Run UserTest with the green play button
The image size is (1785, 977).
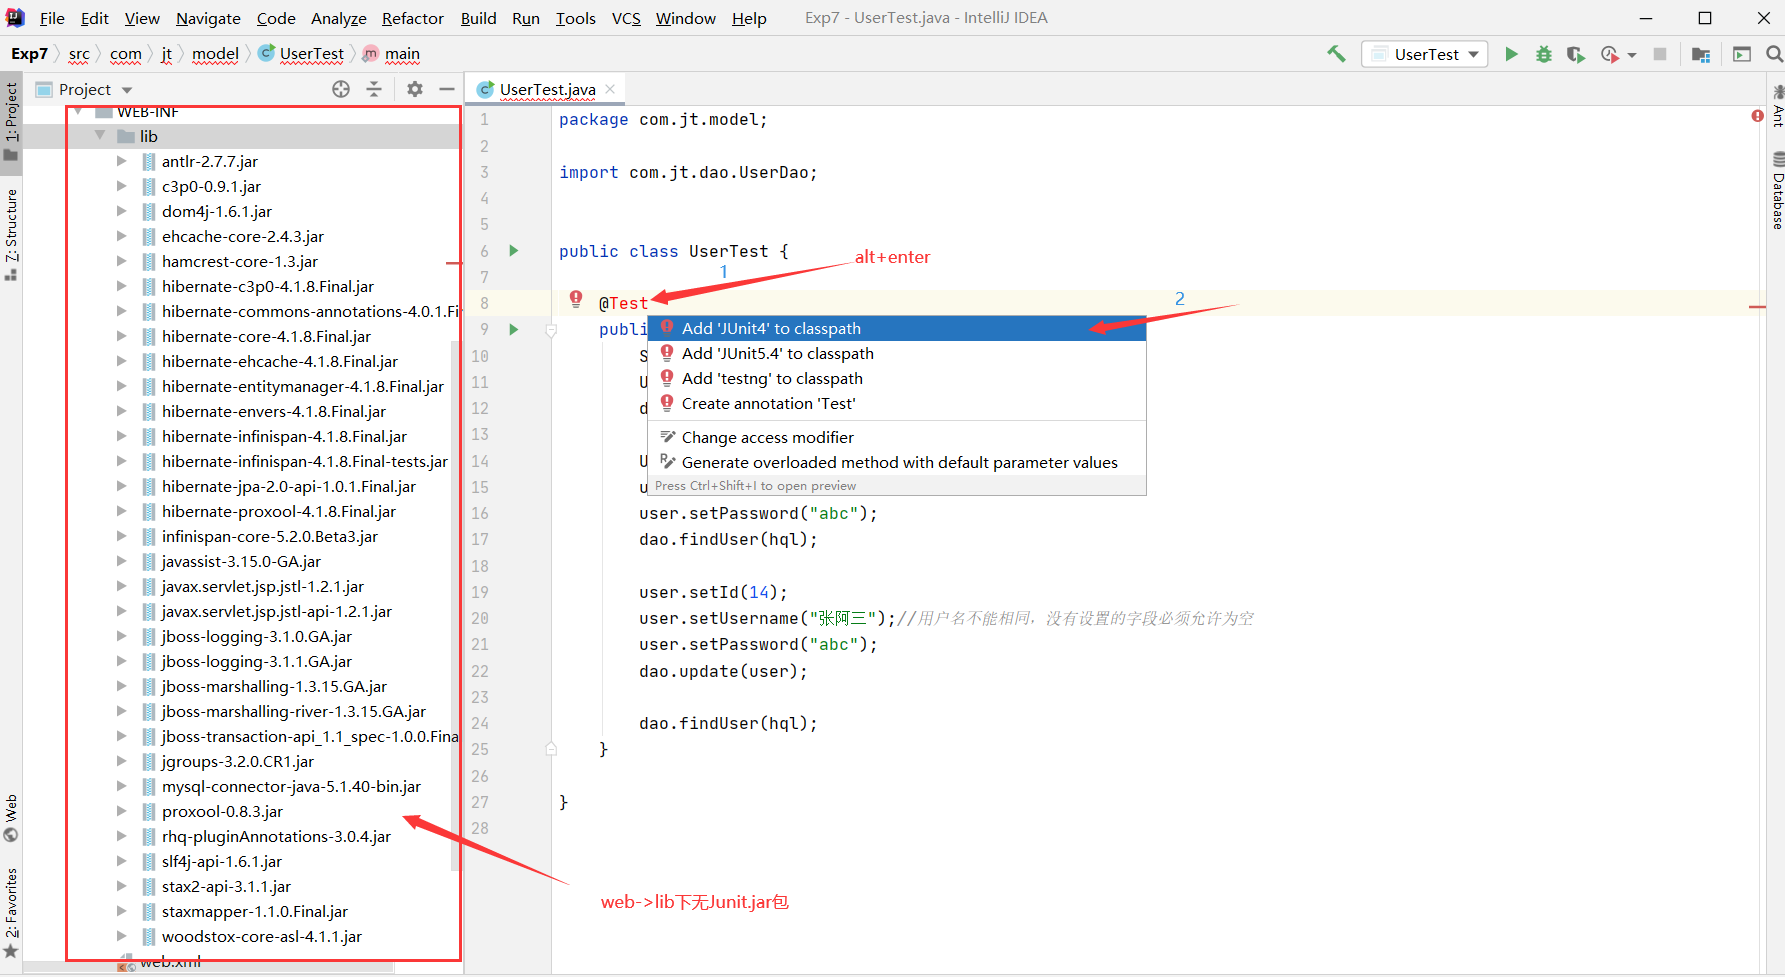[x=1511, y=54]
